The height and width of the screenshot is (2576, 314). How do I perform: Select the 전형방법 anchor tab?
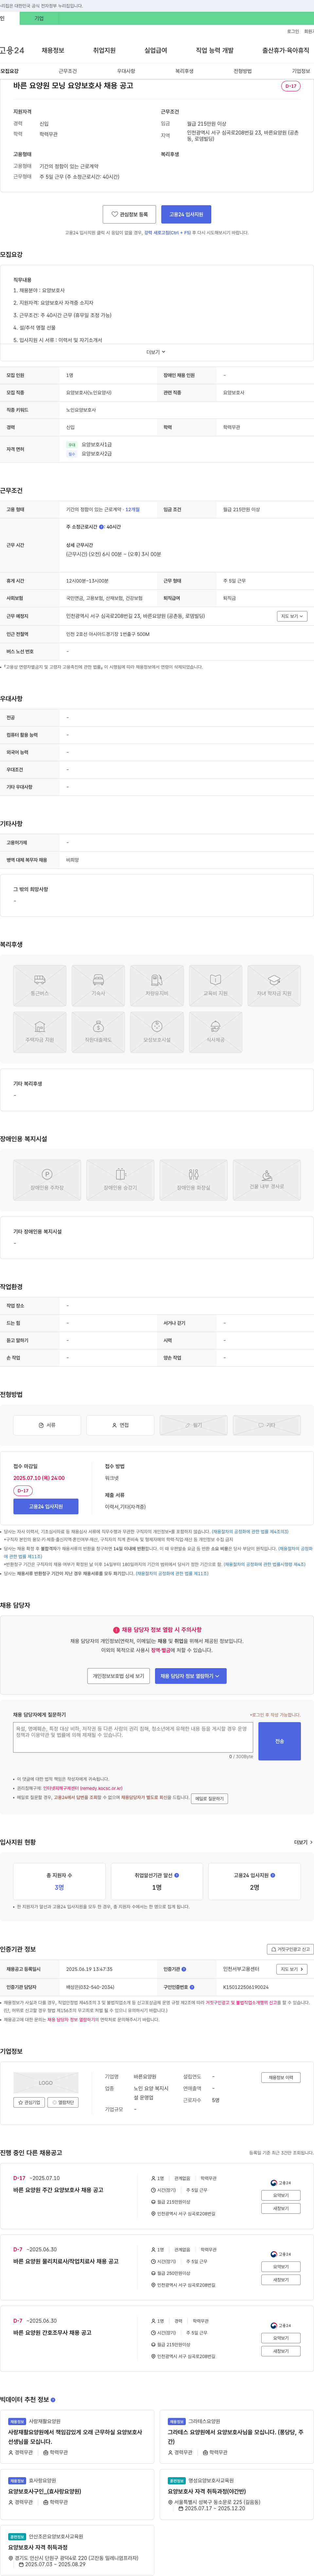[x=243, y=71]
